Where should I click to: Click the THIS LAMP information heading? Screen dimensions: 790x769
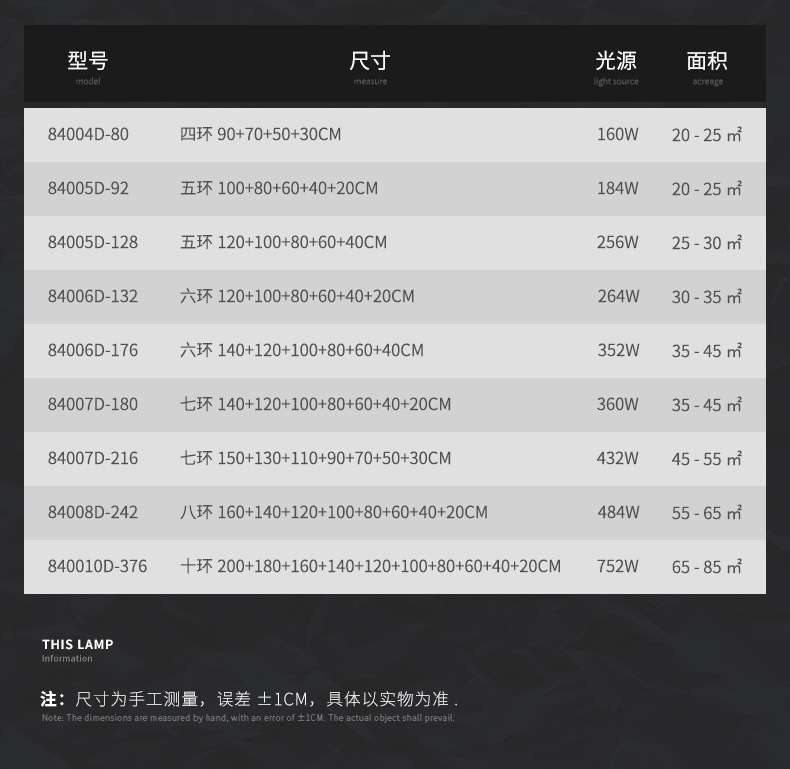click(77, 645)
